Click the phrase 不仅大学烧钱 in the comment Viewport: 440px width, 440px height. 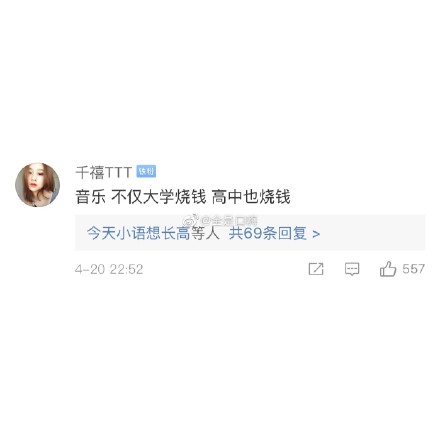point(159,196)
